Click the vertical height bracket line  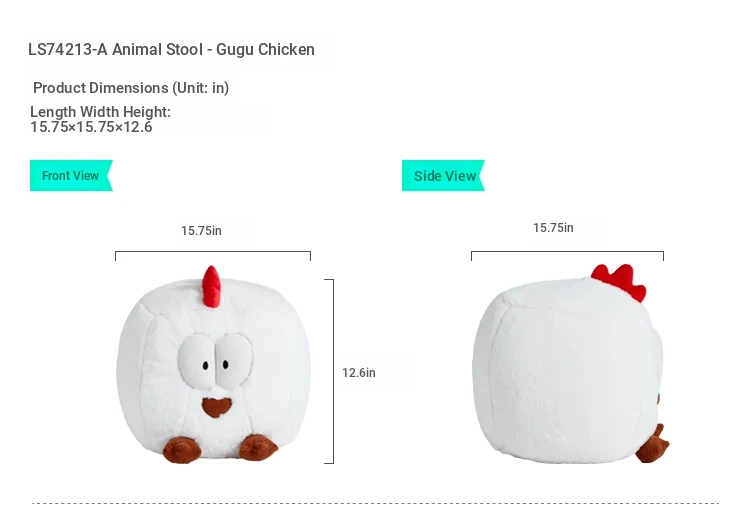tap(330, 371)
